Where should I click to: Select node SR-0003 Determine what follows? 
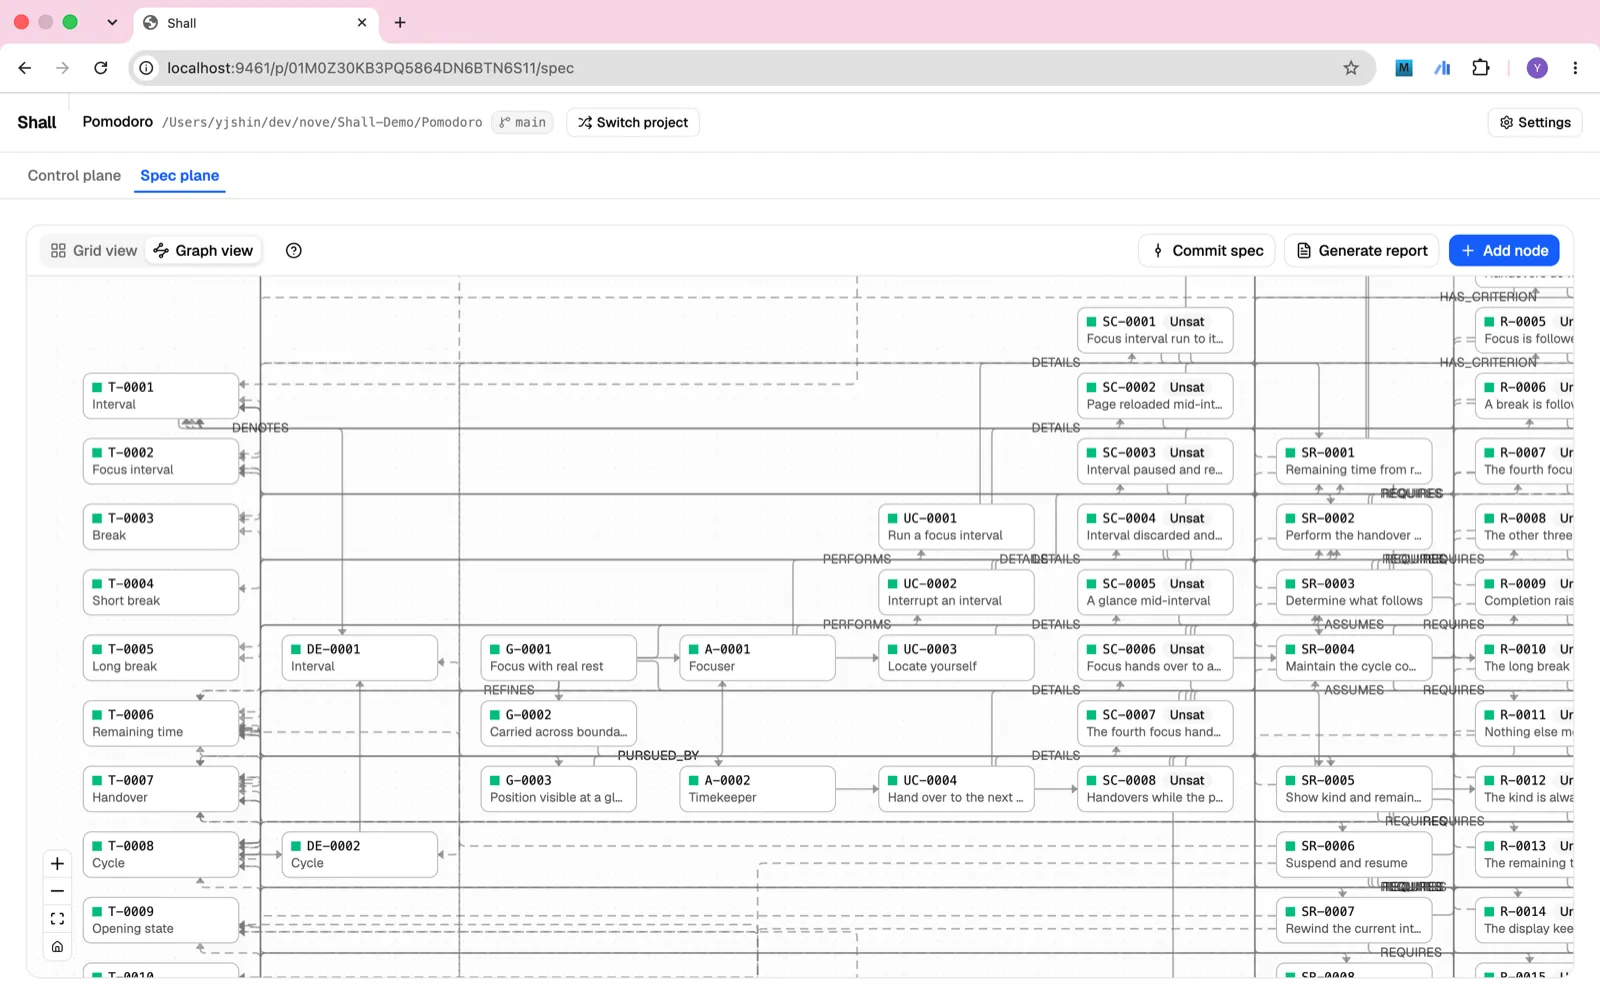tap(1355, 592)
